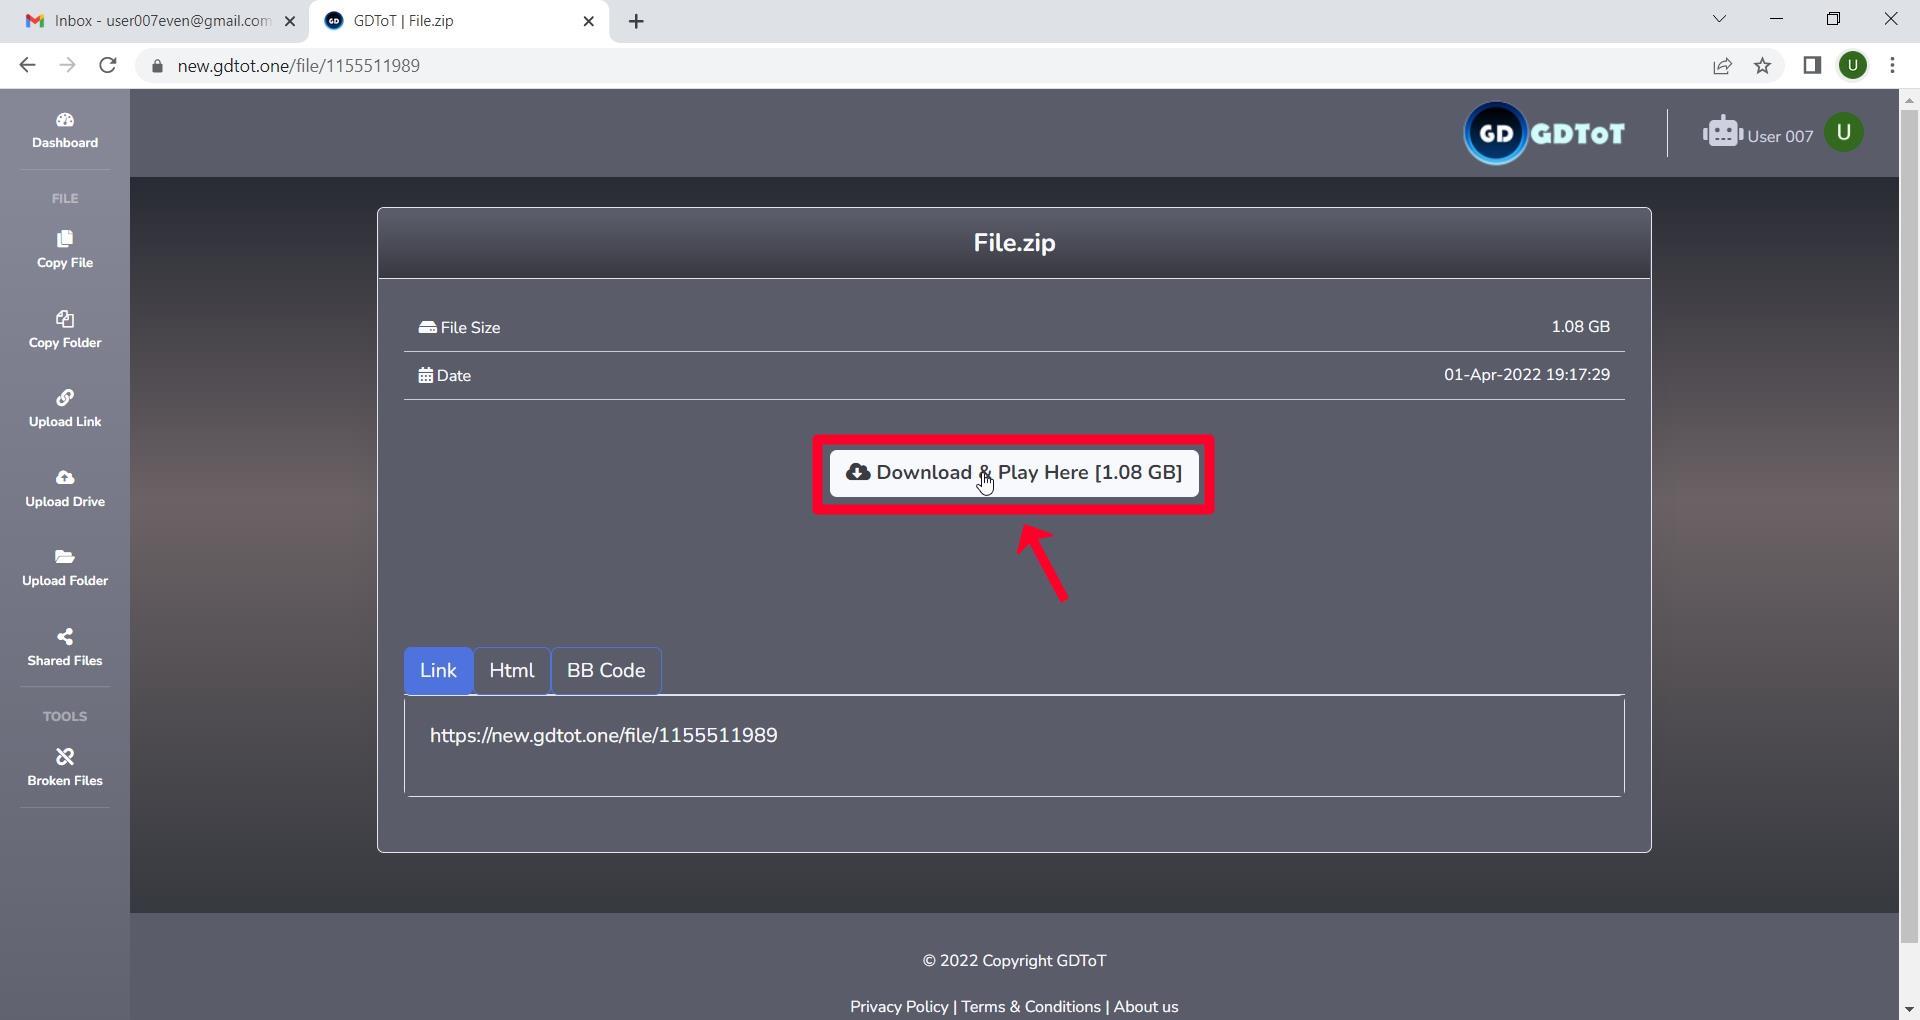
Task: Bookmark this page with star icon
Action: 1762,66
